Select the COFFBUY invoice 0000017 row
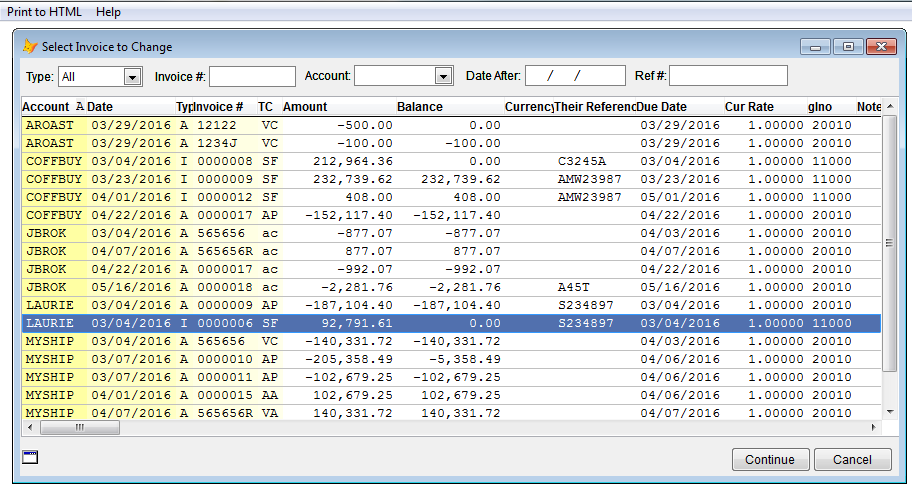 [x=451, y=215]
